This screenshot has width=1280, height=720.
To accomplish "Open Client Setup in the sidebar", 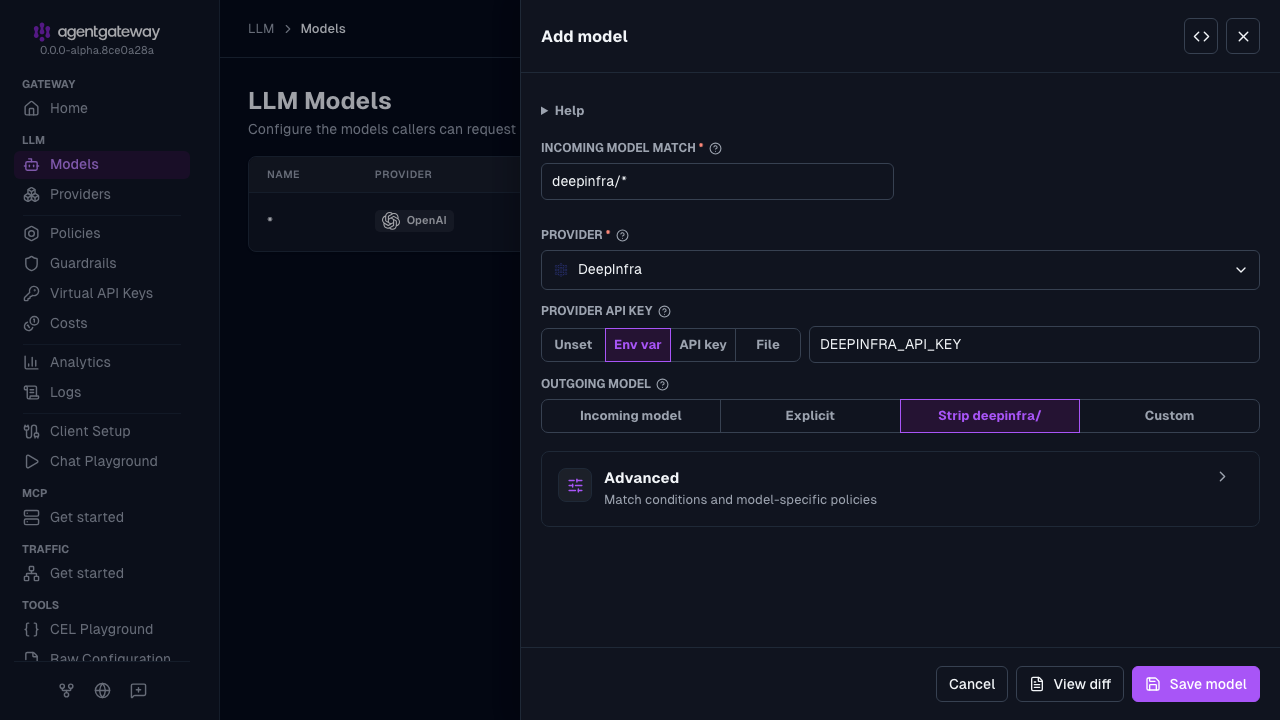I will pyautogui.click(x=102, y=431).
